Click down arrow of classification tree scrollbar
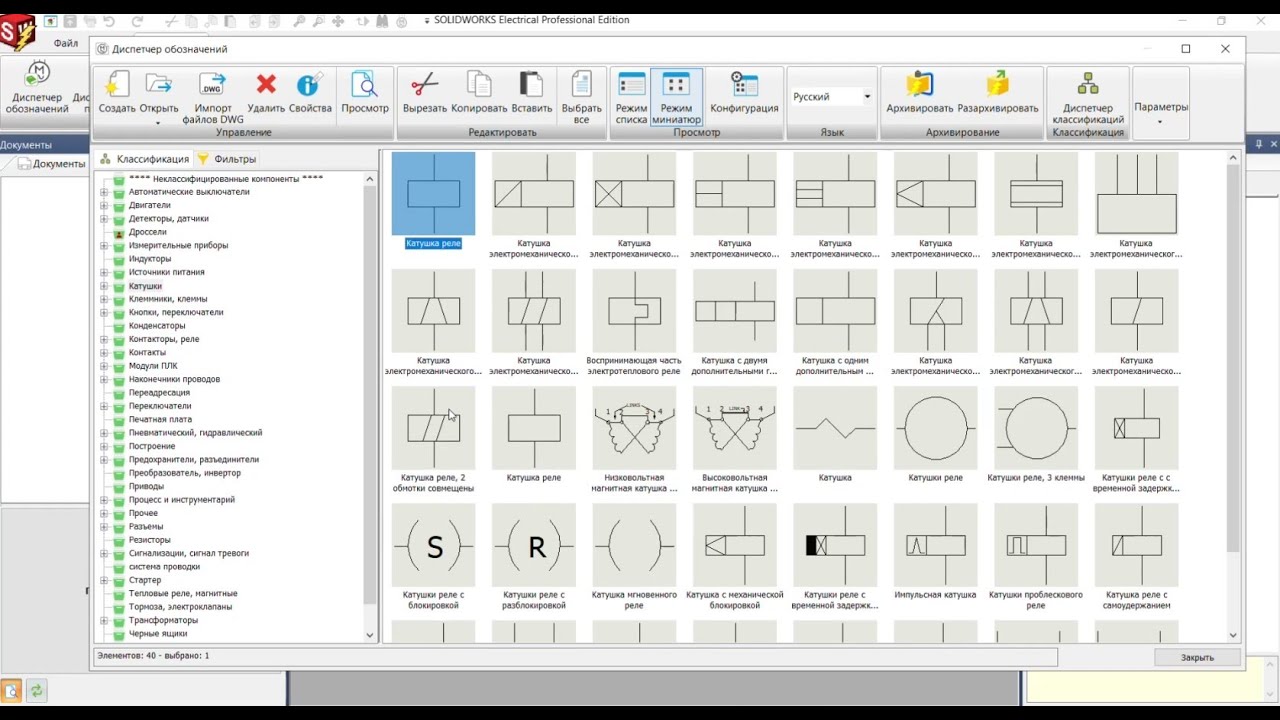1280x720 pixels. click(x=370, y=635)
